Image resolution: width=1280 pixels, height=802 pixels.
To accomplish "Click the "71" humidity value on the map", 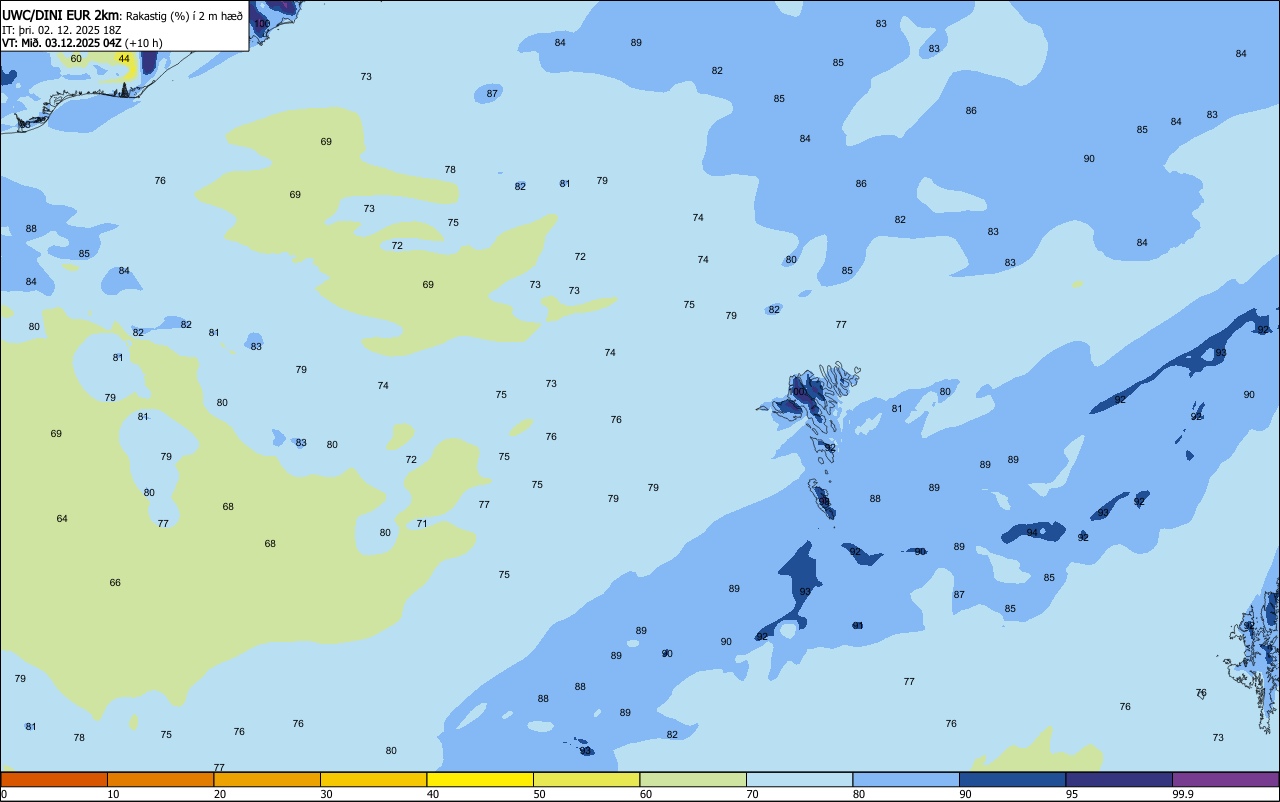I will tap(422, 524).
